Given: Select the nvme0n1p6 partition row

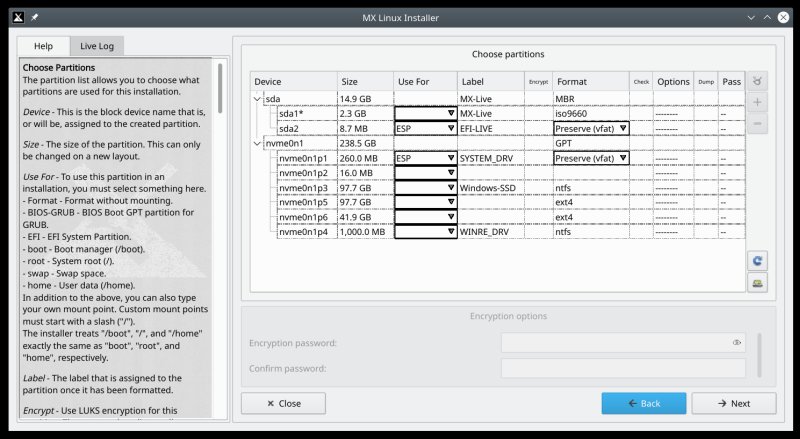Looking at the screenshot, I should click(497, 217).
